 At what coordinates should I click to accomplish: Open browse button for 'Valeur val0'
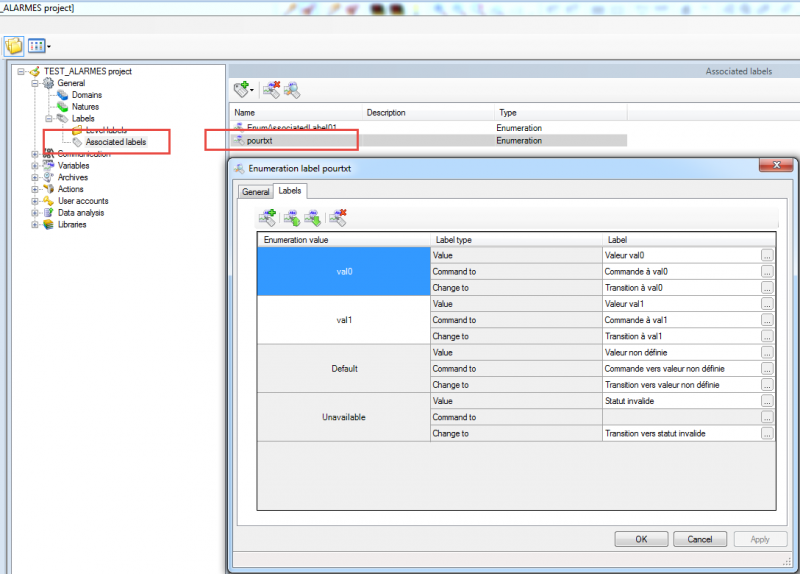pyautogui.click(x=767, y=255)
